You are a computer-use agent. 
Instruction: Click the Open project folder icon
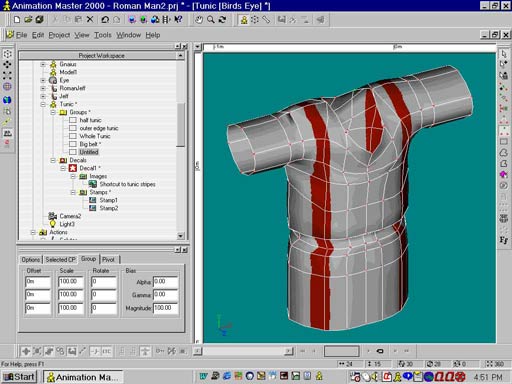[x=28, y=20]
